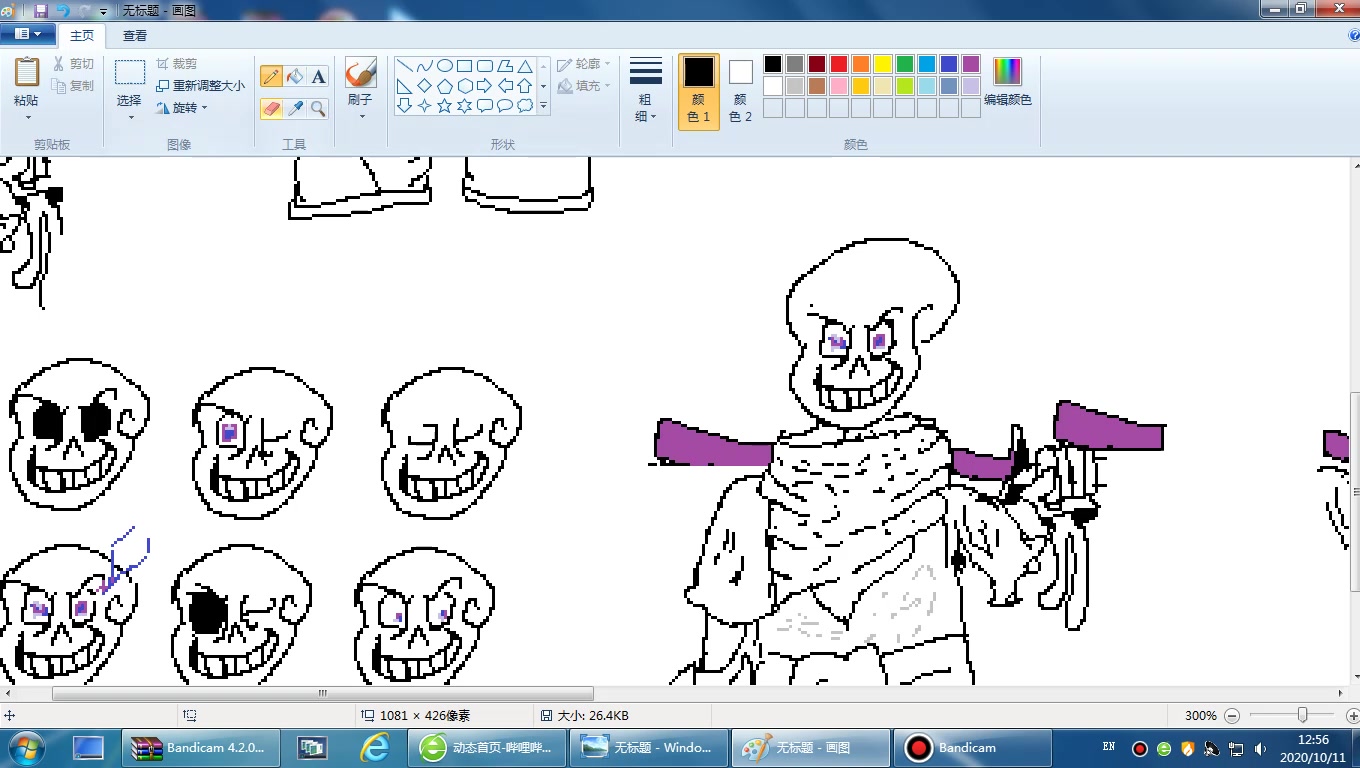This screenshot has width=1360, height=768.
Task: Click the Undo arrow in title bar
Action: 62,10
